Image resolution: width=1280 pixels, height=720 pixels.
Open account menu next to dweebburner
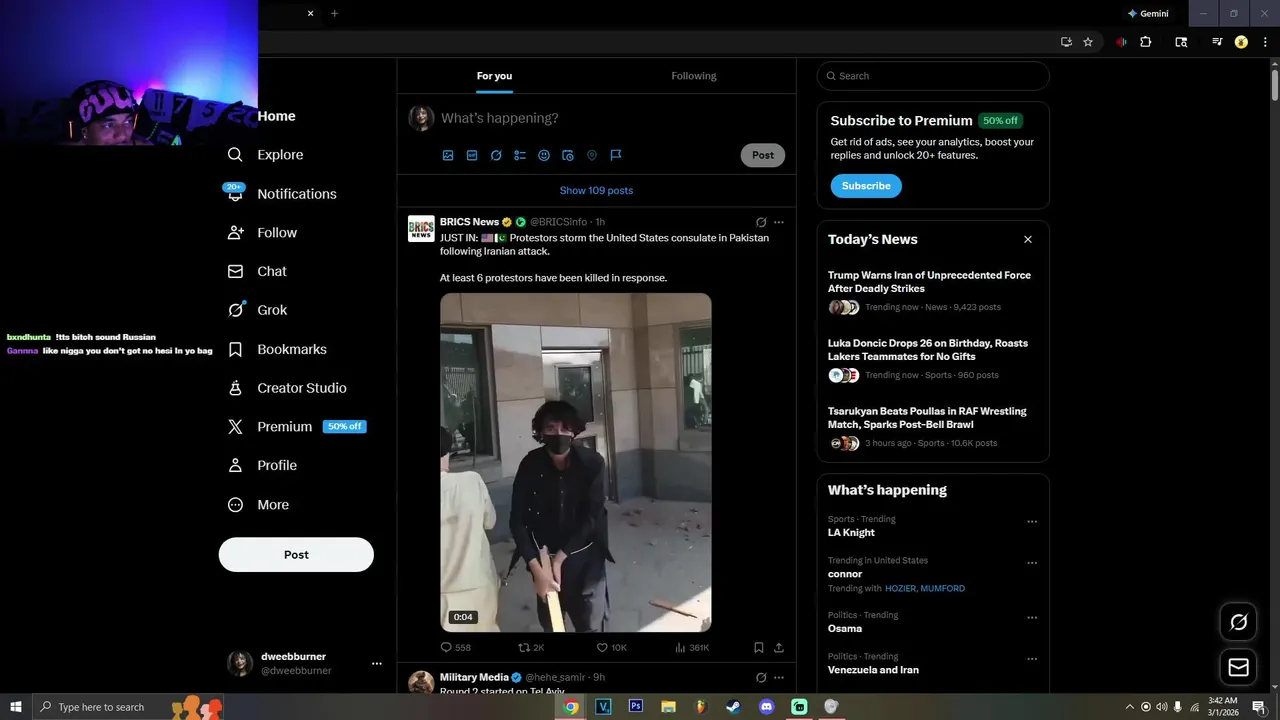(377, 664)
